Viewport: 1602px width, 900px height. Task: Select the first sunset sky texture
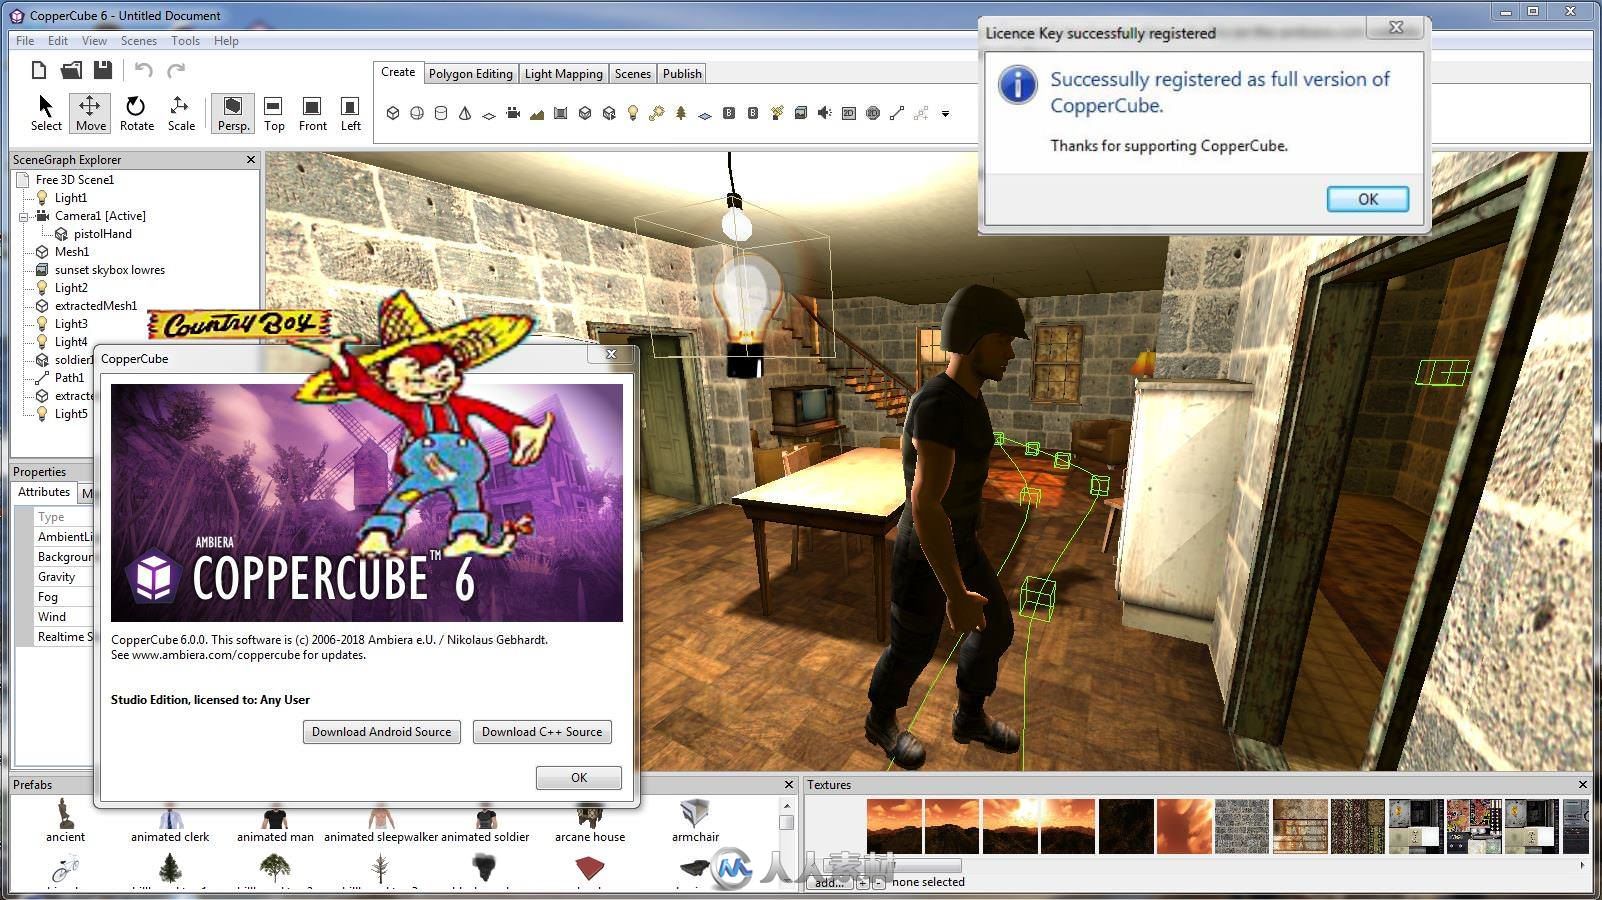[894, 826]
